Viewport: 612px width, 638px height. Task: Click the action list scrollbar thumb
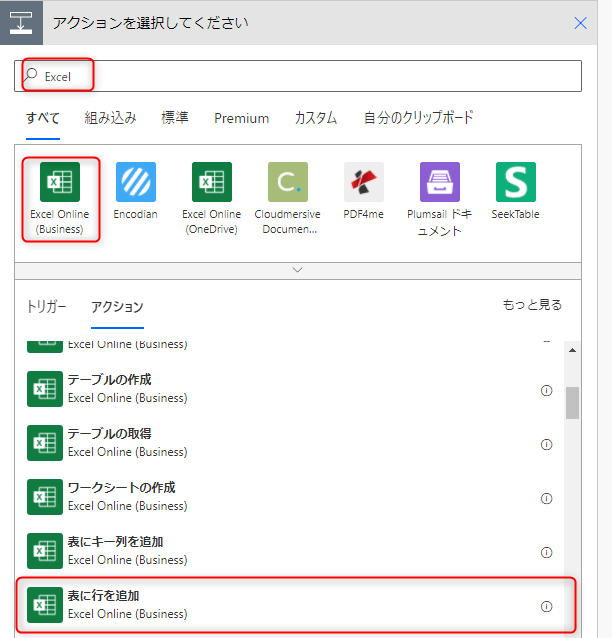pos(572,401)
